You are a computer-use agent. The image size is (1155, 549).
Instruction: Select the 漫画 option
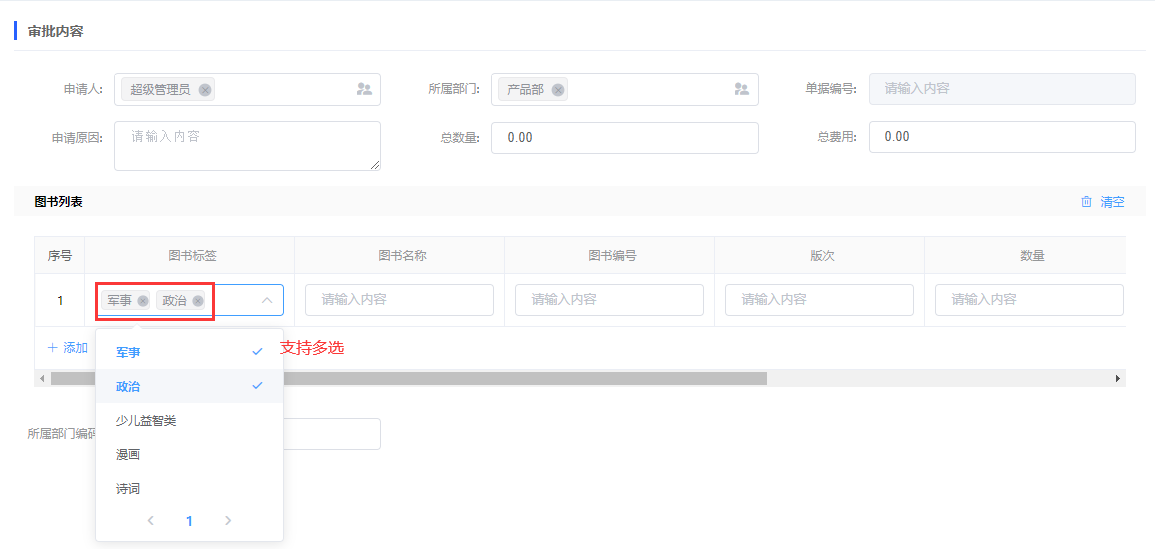[x=189, y=454]
